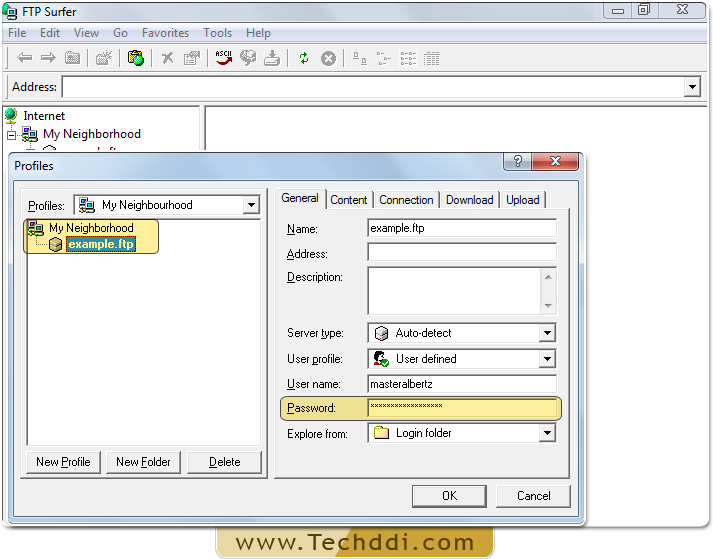Open the File menu
Screen dimensions: 713x559
(17, 33)
